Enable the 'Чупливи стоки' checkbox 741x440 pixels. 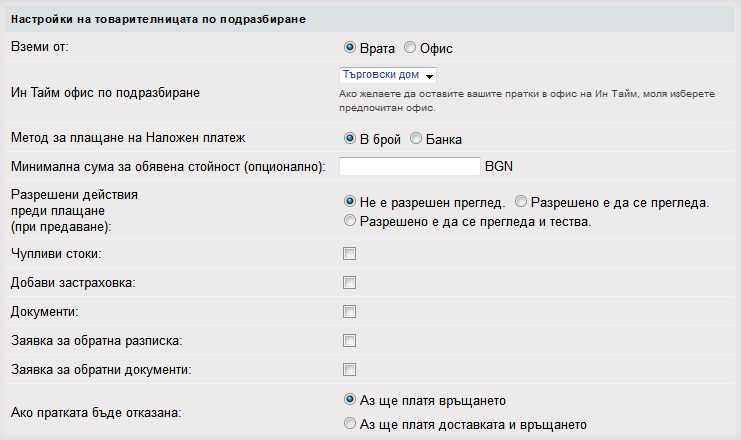350,255
